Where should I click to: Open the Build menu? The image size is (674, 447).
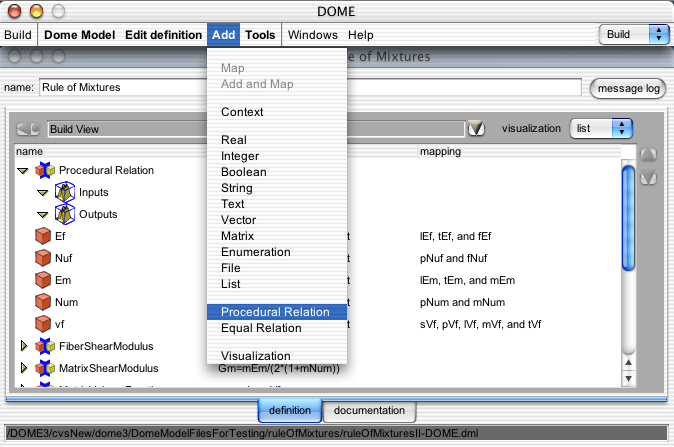tap(18, 35)
